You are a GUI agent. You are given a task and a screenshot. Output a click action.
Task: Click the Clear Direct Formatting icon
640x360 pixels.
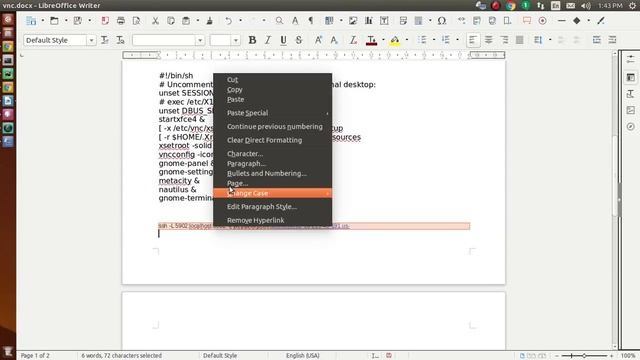353,40
